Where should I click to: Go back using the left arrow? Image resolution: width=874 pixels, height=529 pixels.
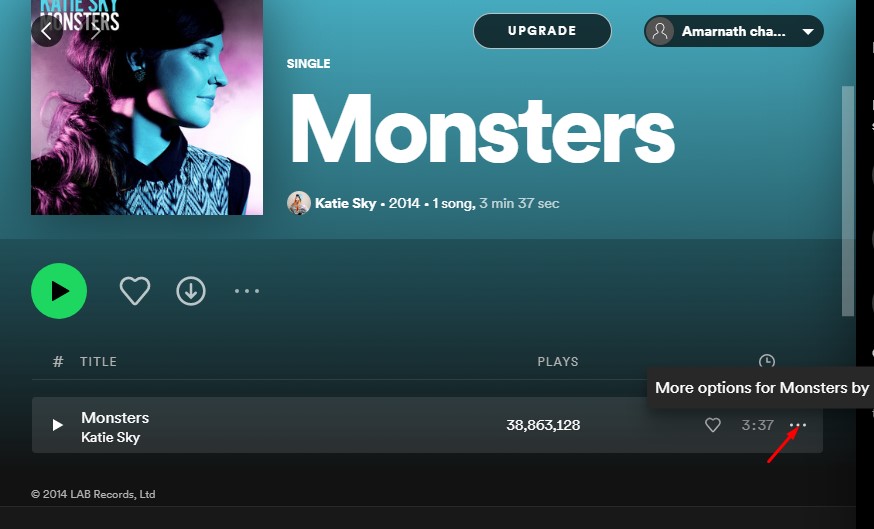tap(47, 31)
